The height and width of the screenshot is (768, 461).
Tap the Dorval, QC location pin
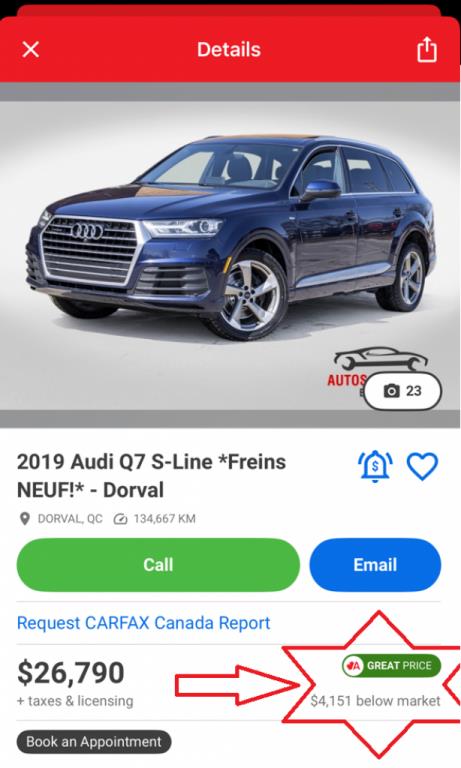pos(24,519)
